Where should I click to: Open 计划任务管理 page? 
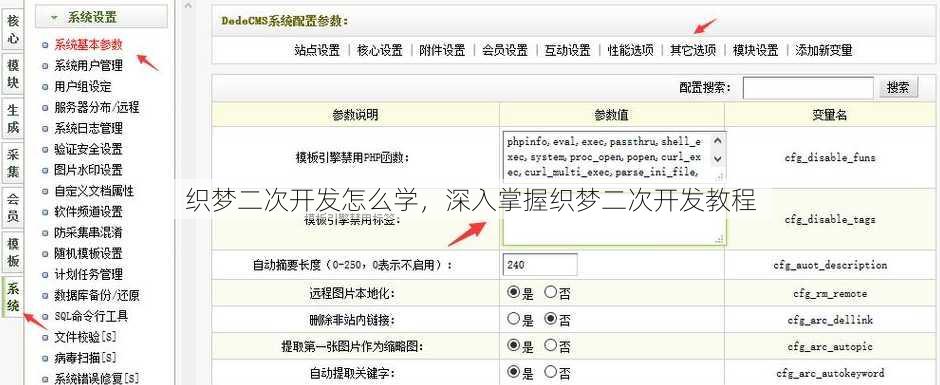(x=88, y=274)
